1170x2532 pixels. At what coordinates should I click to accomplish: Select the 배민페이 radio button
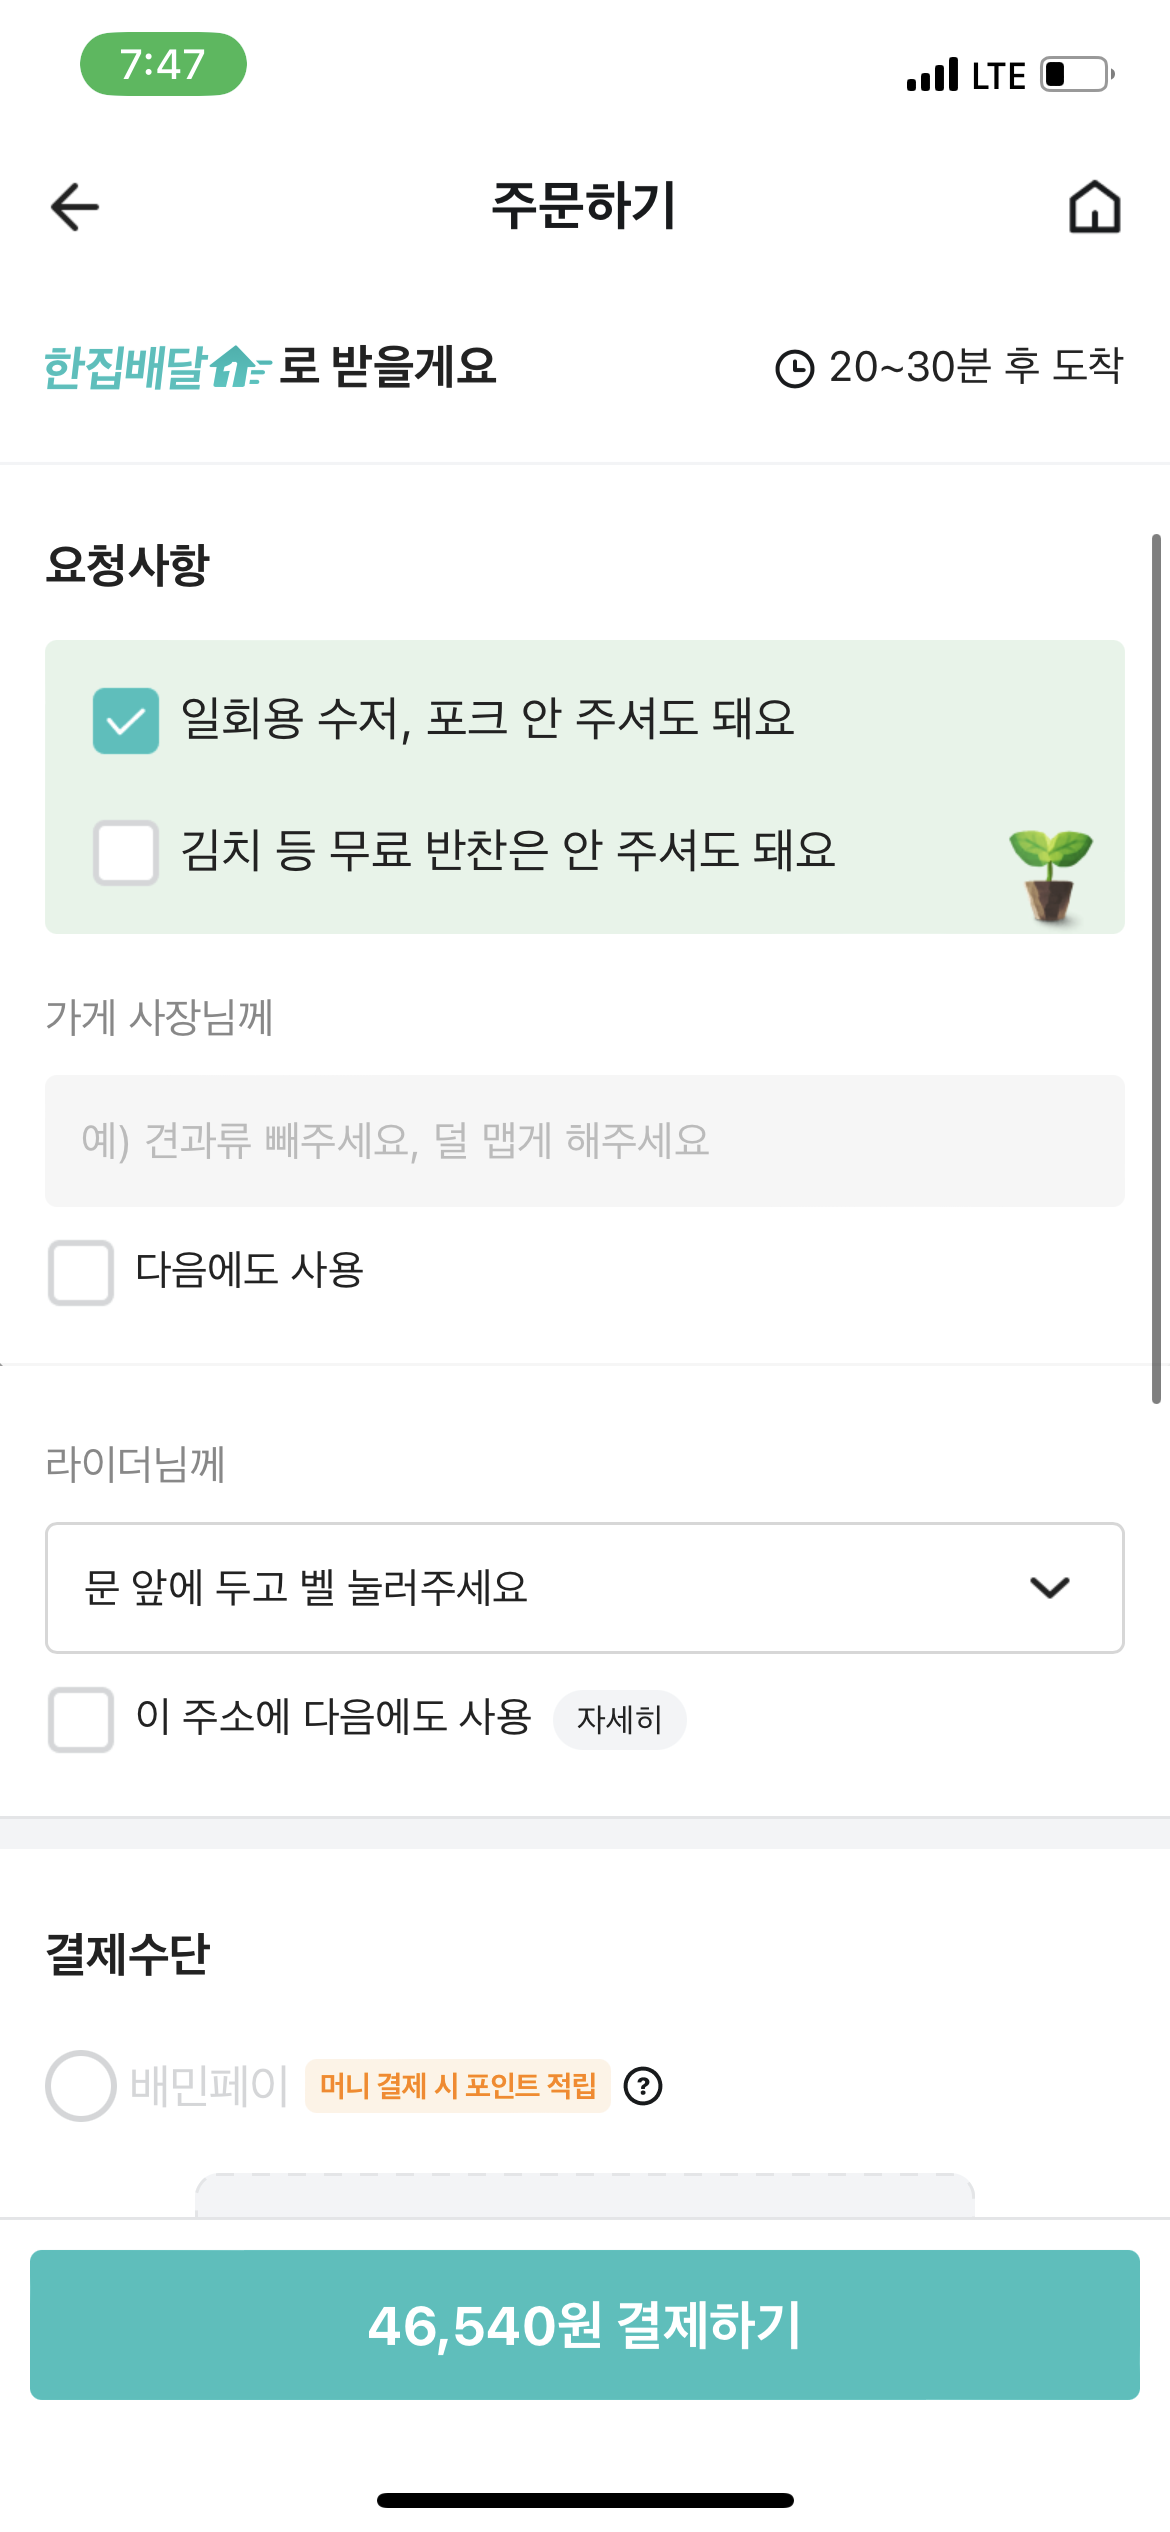click(81, 2086)
